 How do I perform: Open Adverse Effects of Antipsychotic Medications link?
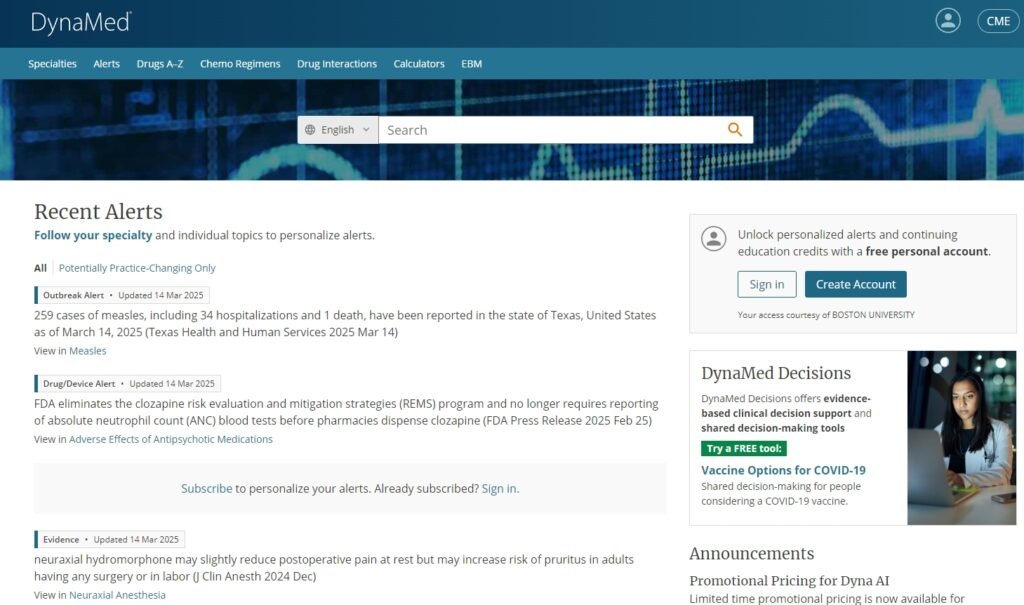pyautogui.click(x=170, y=439)
